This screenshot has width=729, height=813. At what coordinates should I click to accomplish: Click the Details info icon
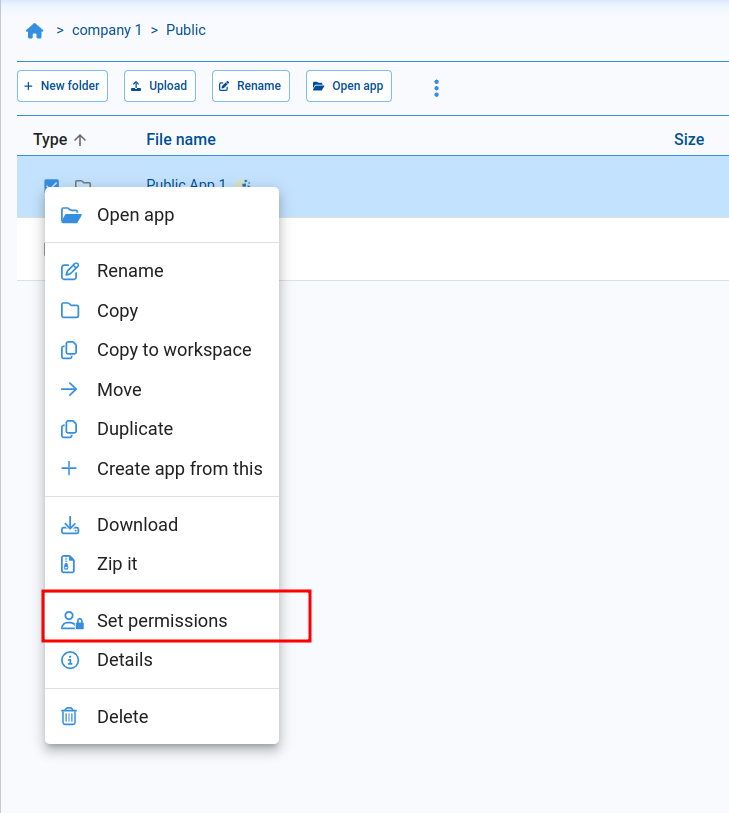point(70,660)
